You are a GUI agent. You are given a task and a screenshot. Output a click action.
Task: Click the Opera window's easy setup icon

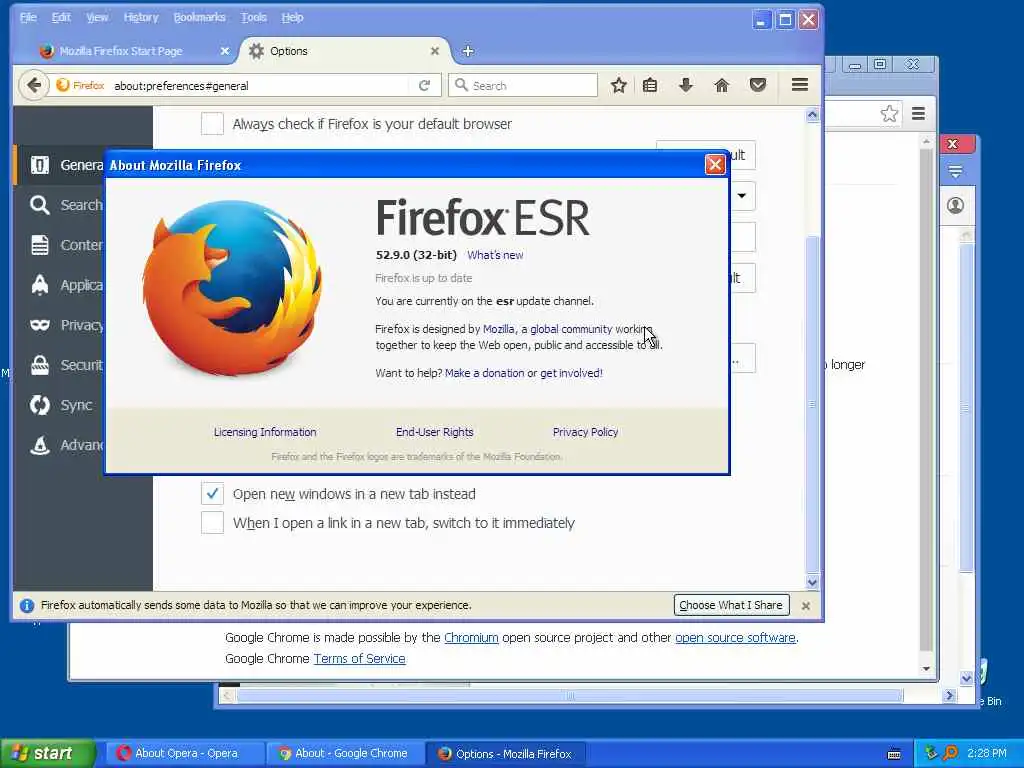click(955, 172)
